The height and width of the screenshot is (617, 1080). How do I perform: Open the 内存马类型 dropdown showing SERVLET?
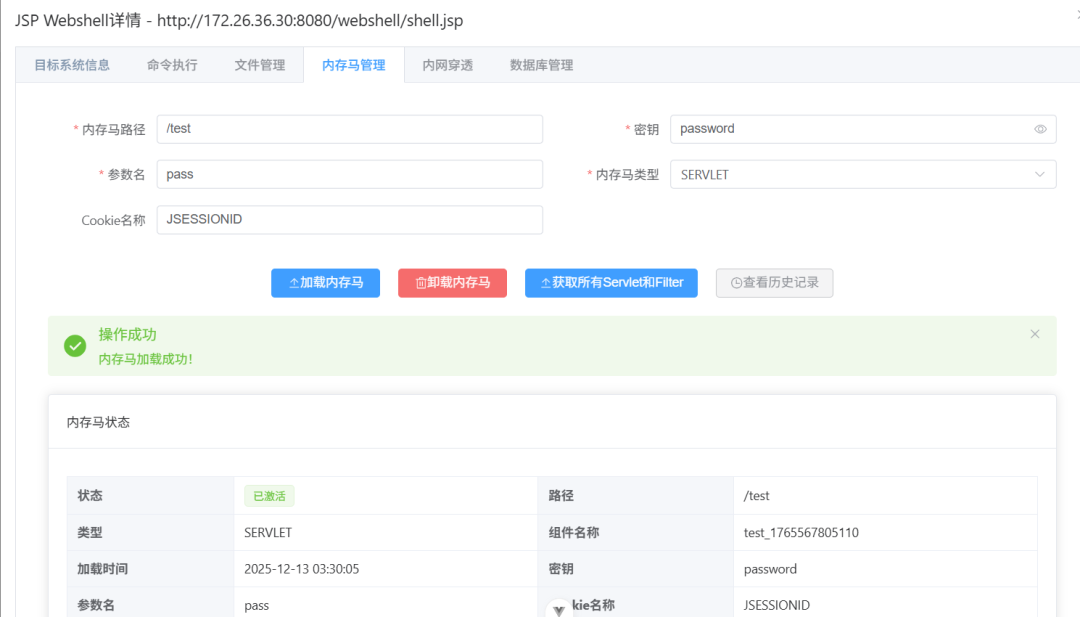click(x=862, y=174)
